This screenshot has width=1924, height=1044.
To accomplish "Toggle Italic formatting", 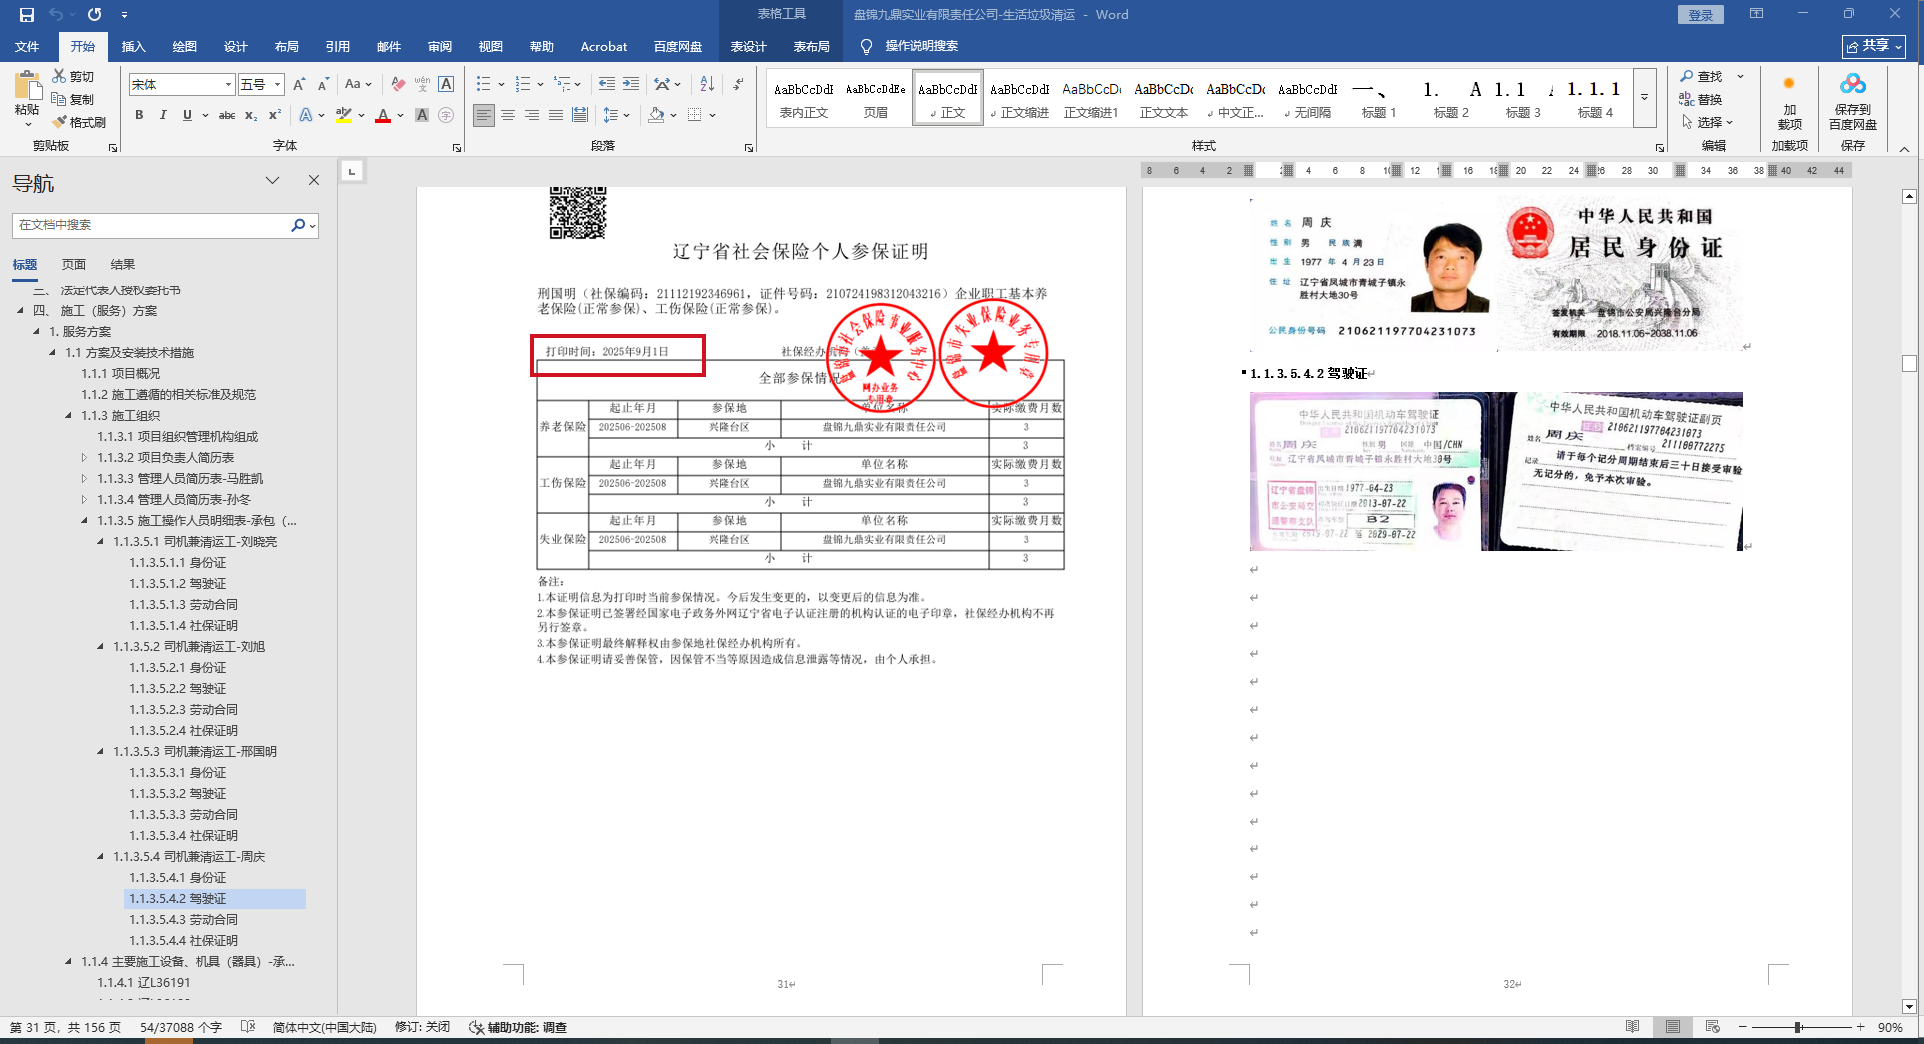I will 163,115.
